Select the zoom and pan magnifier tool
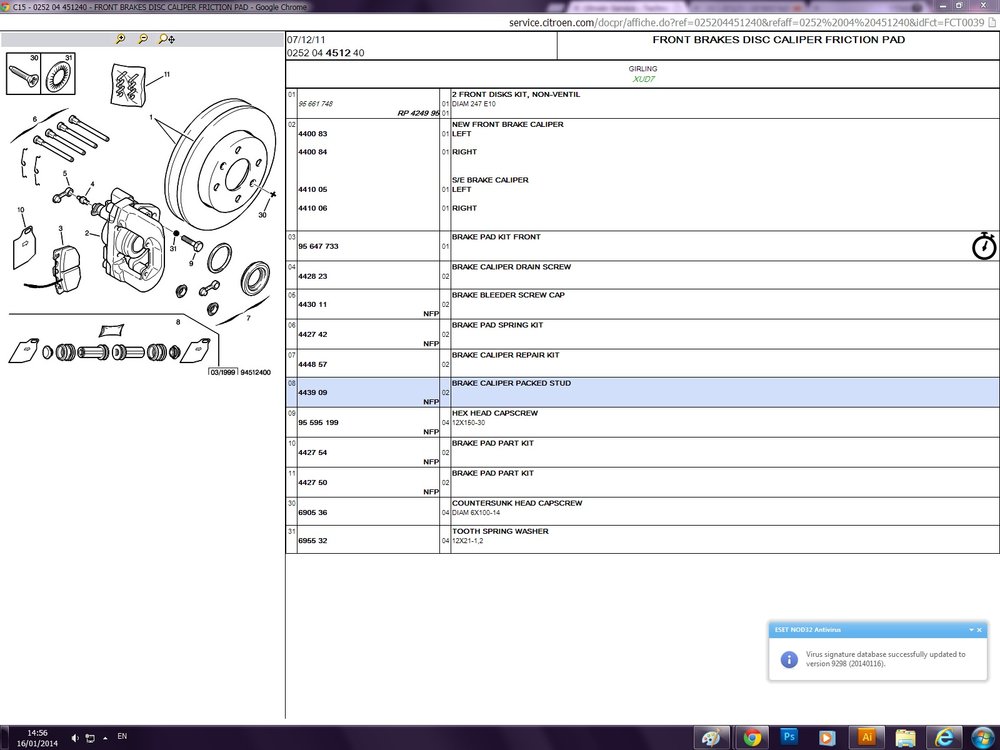Screen dimensions: 1000x750 point(166,39)
